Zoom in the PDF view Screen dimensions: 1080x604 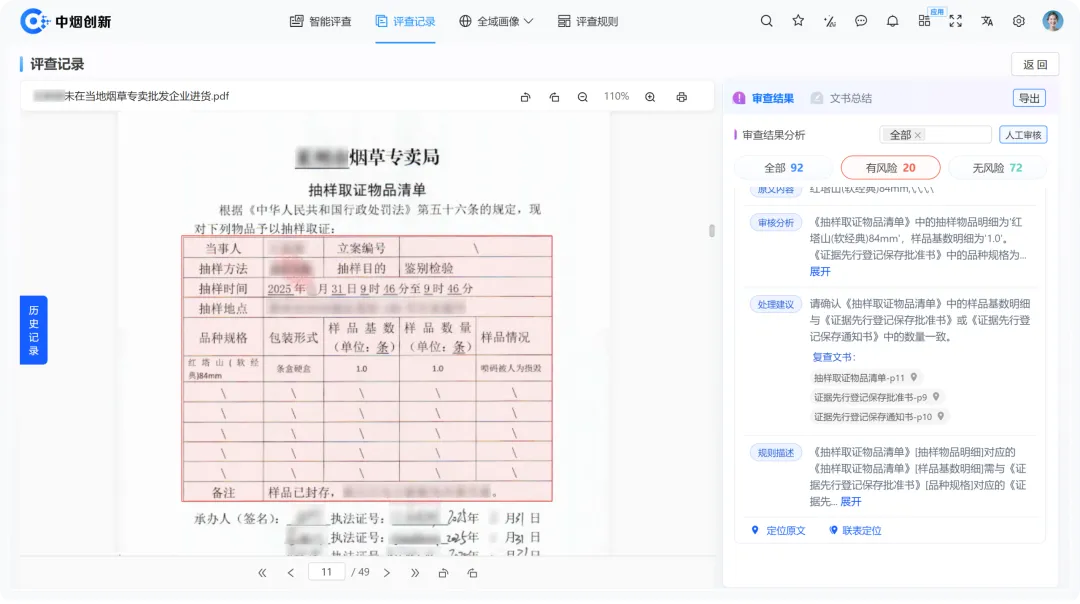point(650,97)
